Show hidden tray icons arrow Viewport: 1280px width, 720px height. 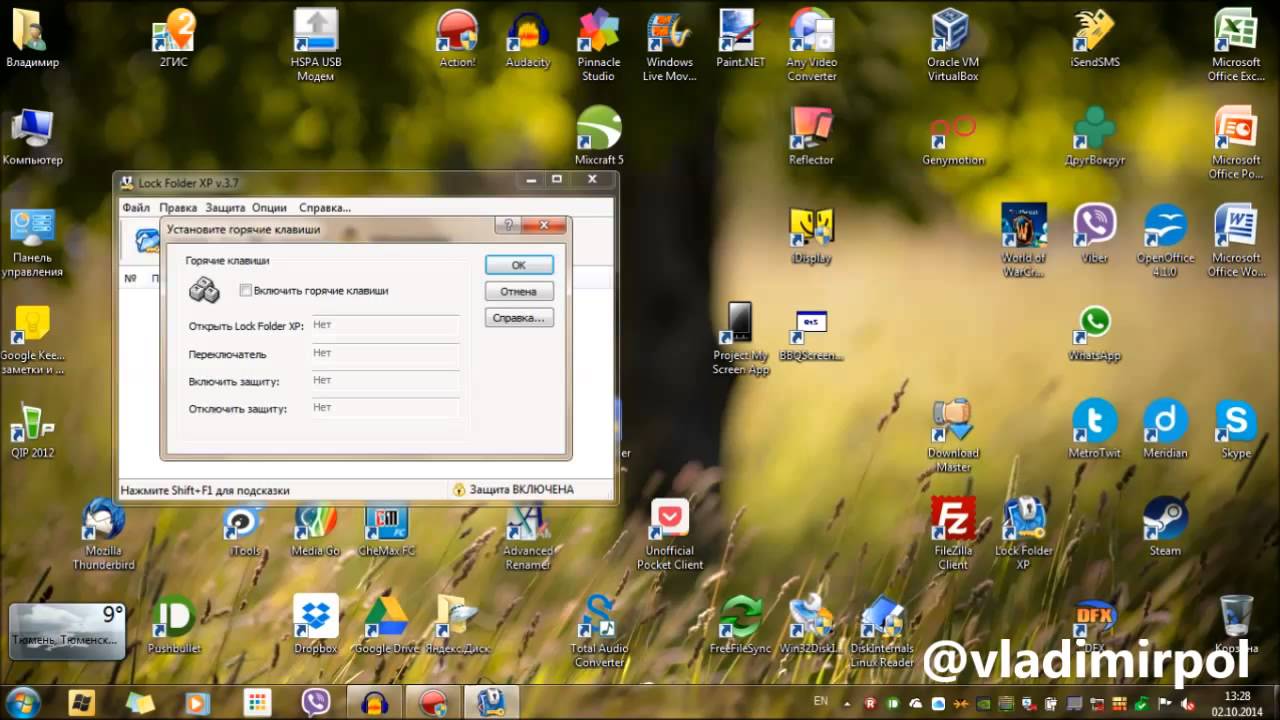pos(849,702)
